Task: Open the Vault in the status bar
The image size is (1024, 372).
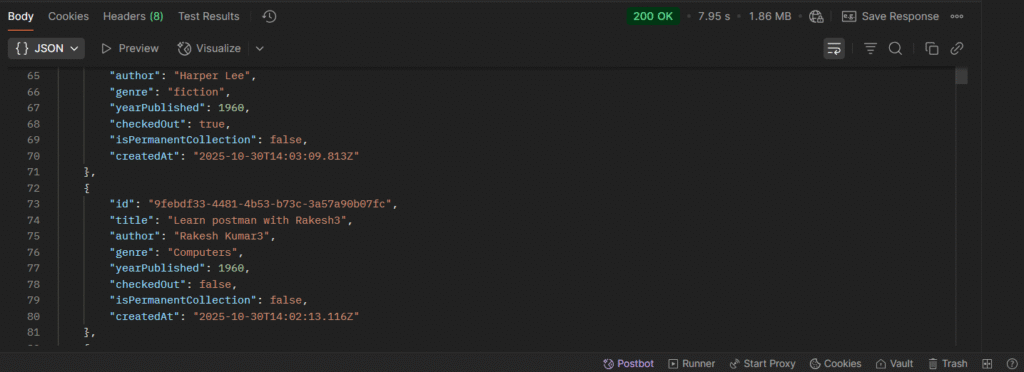Action: pyautogui.click(x=894, y=364)
